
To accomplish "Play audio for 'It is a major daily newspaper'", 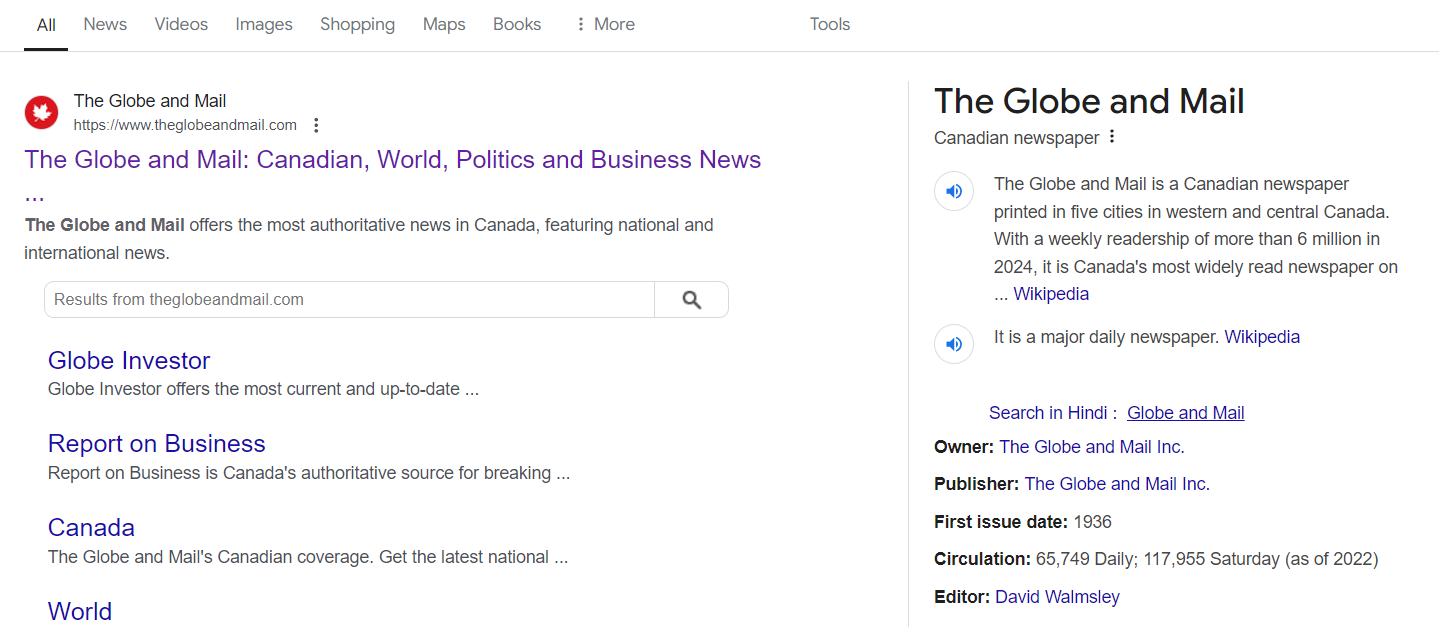I will click(x=954, y=344).
